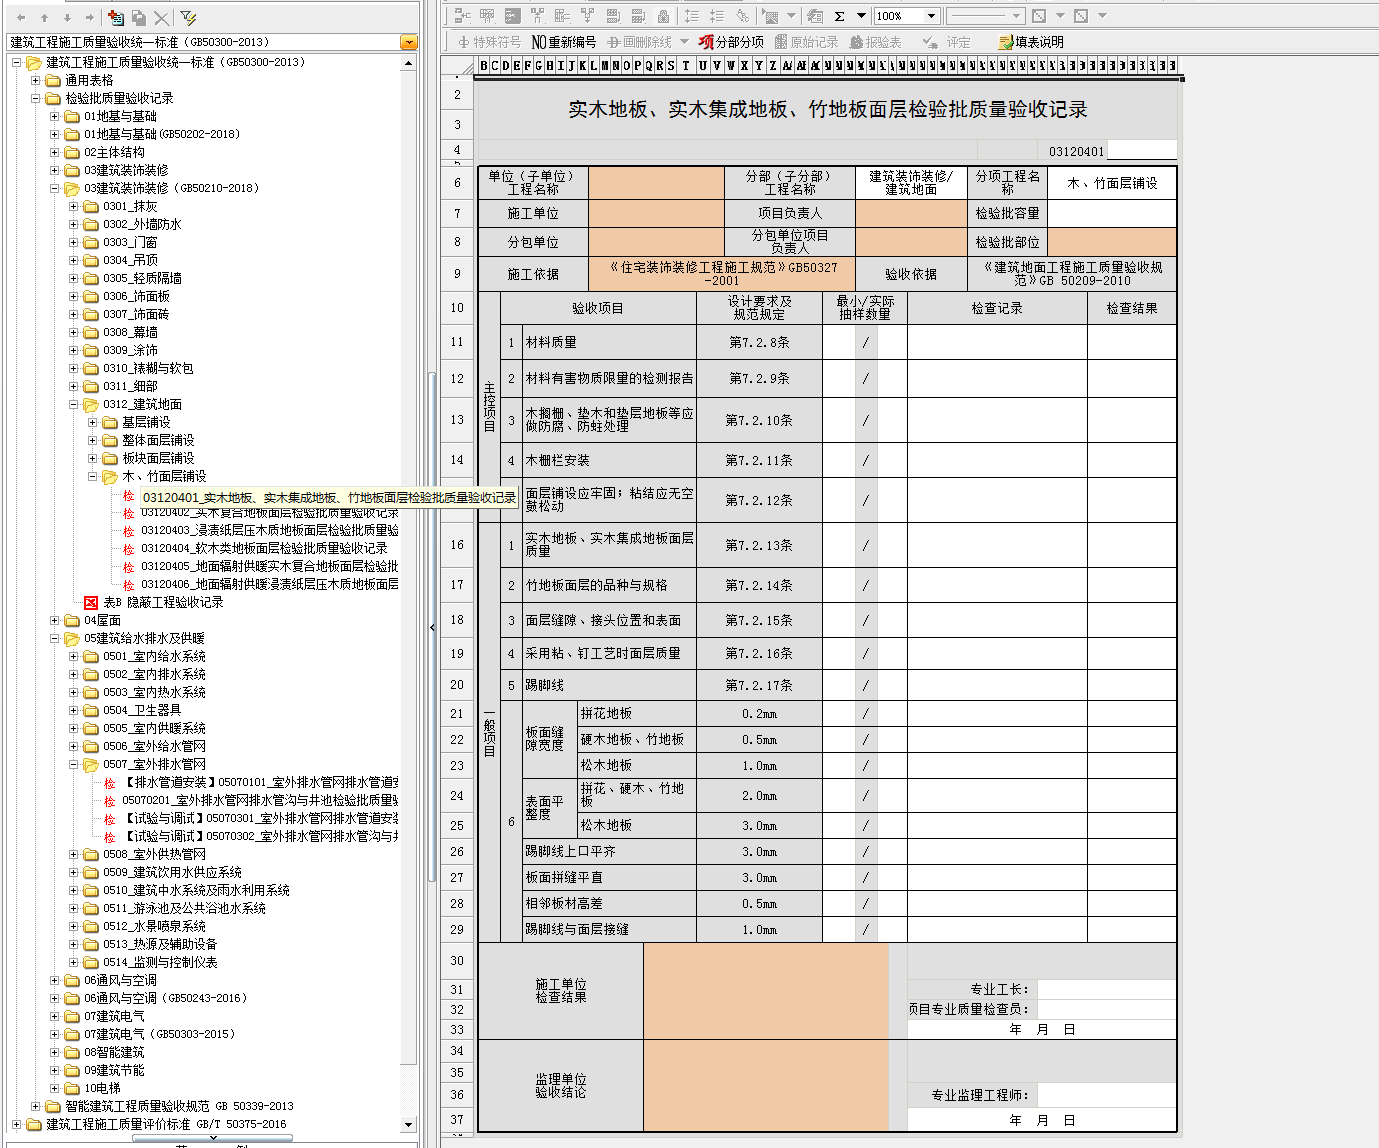Click the Sigma sum icon

[x=839, y=16]
